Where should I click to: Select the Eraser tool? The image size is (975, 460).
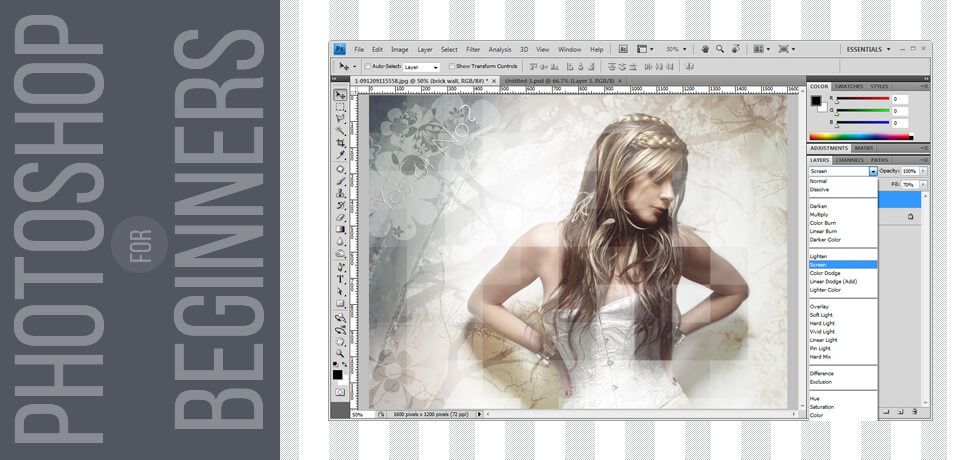(340, 218)
